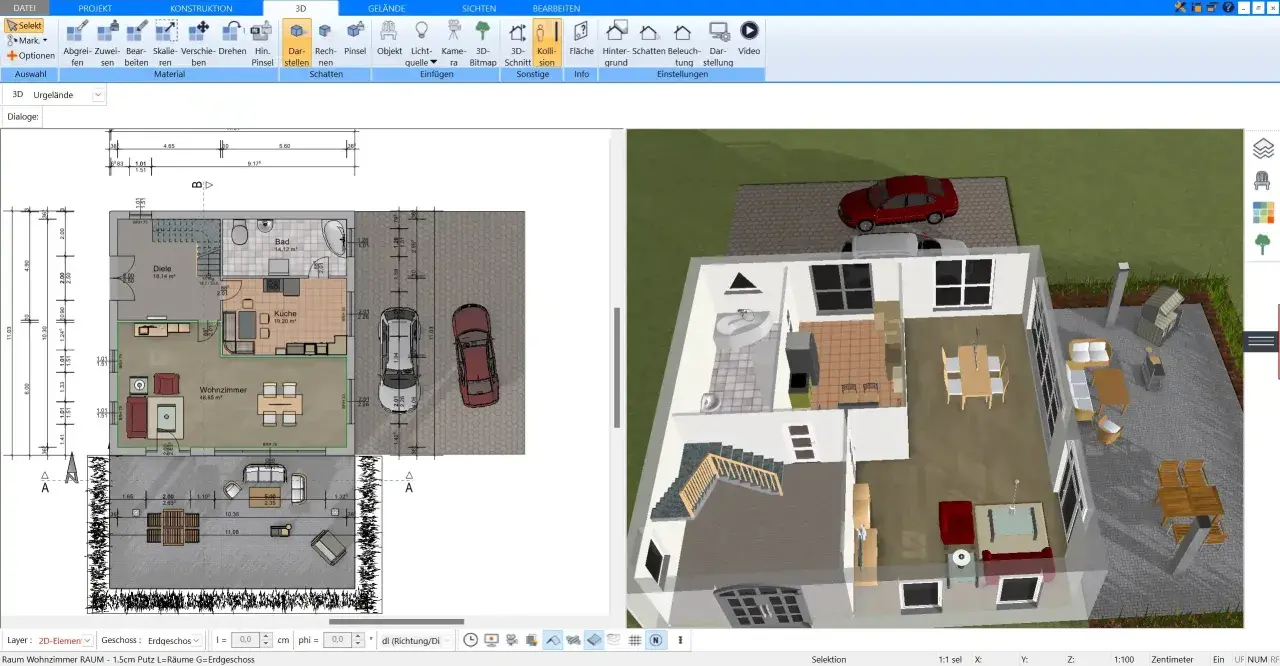Use the Drehen material rotate tool
This screenshot has height=666, width=1280.
point(232,37)
